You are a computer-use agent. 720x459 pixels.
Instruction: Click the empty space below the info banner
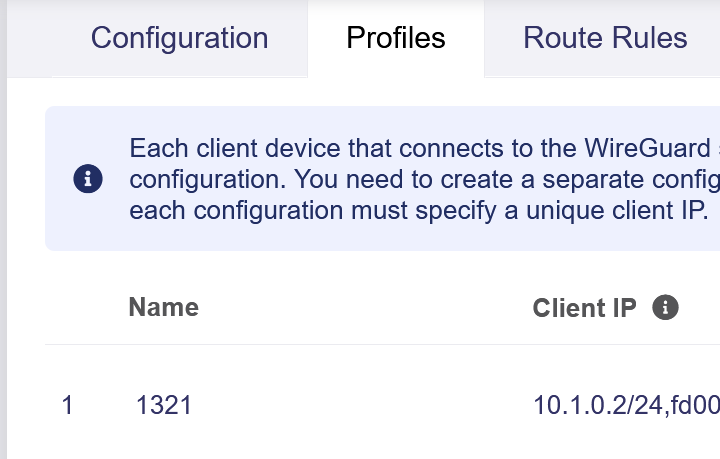pos(380,264)
